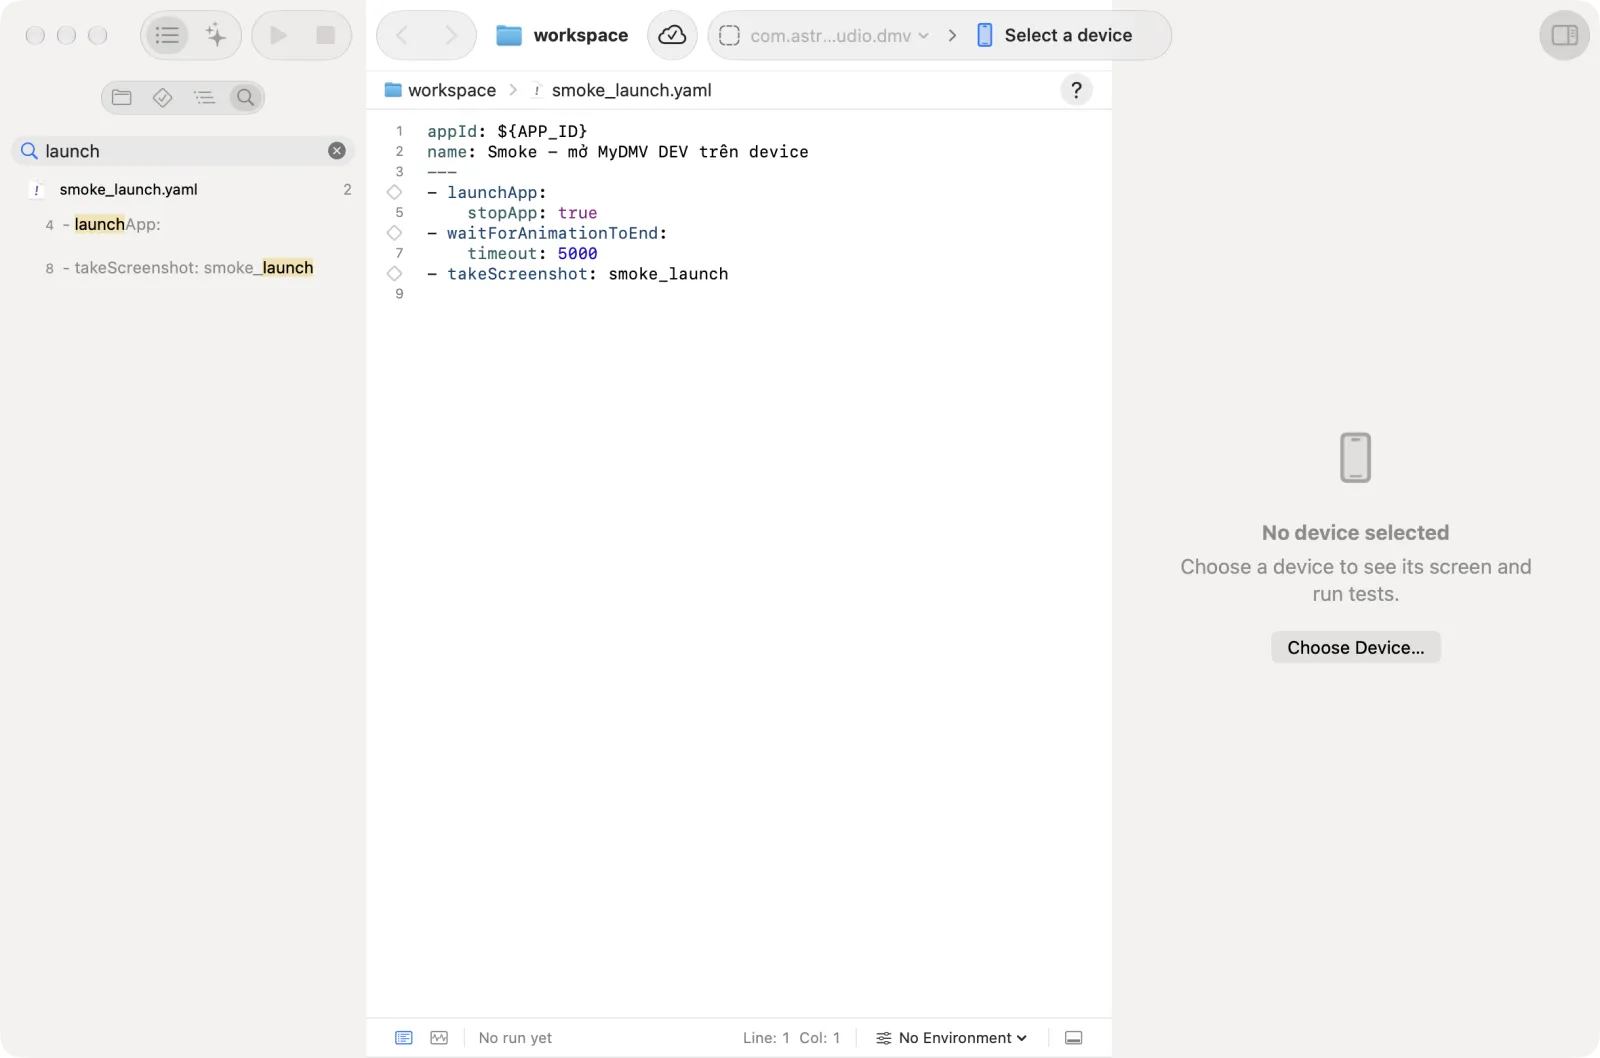Click the waitForAnimationToEnd gutter diamond
This screenshot has height=1058, width=1600.
coord(394,233)
